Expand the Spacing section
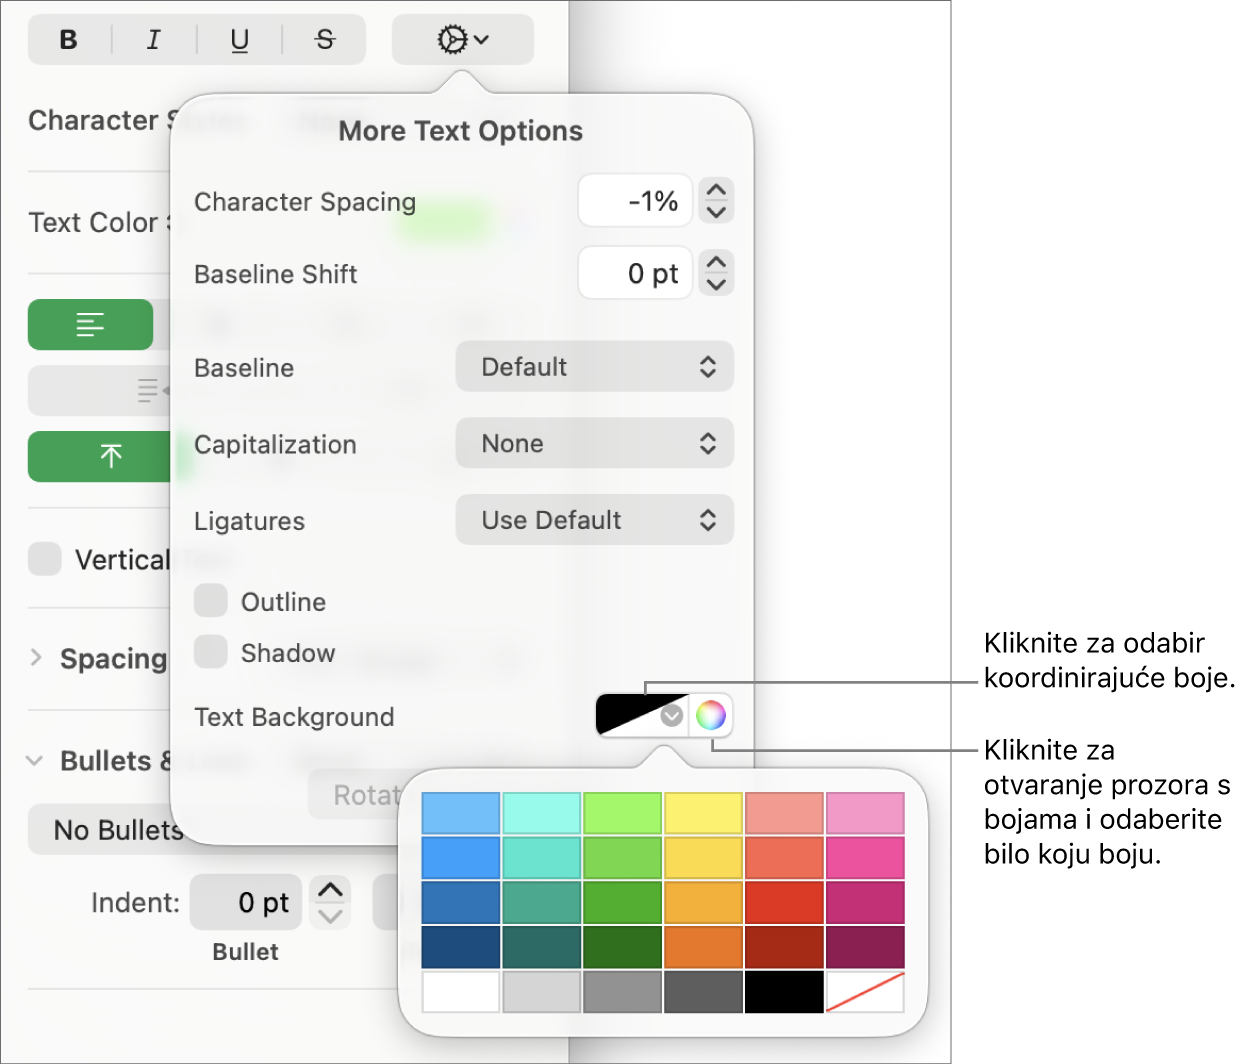This screenshot has height=1064, width=1248. click(x=36, y=657)
